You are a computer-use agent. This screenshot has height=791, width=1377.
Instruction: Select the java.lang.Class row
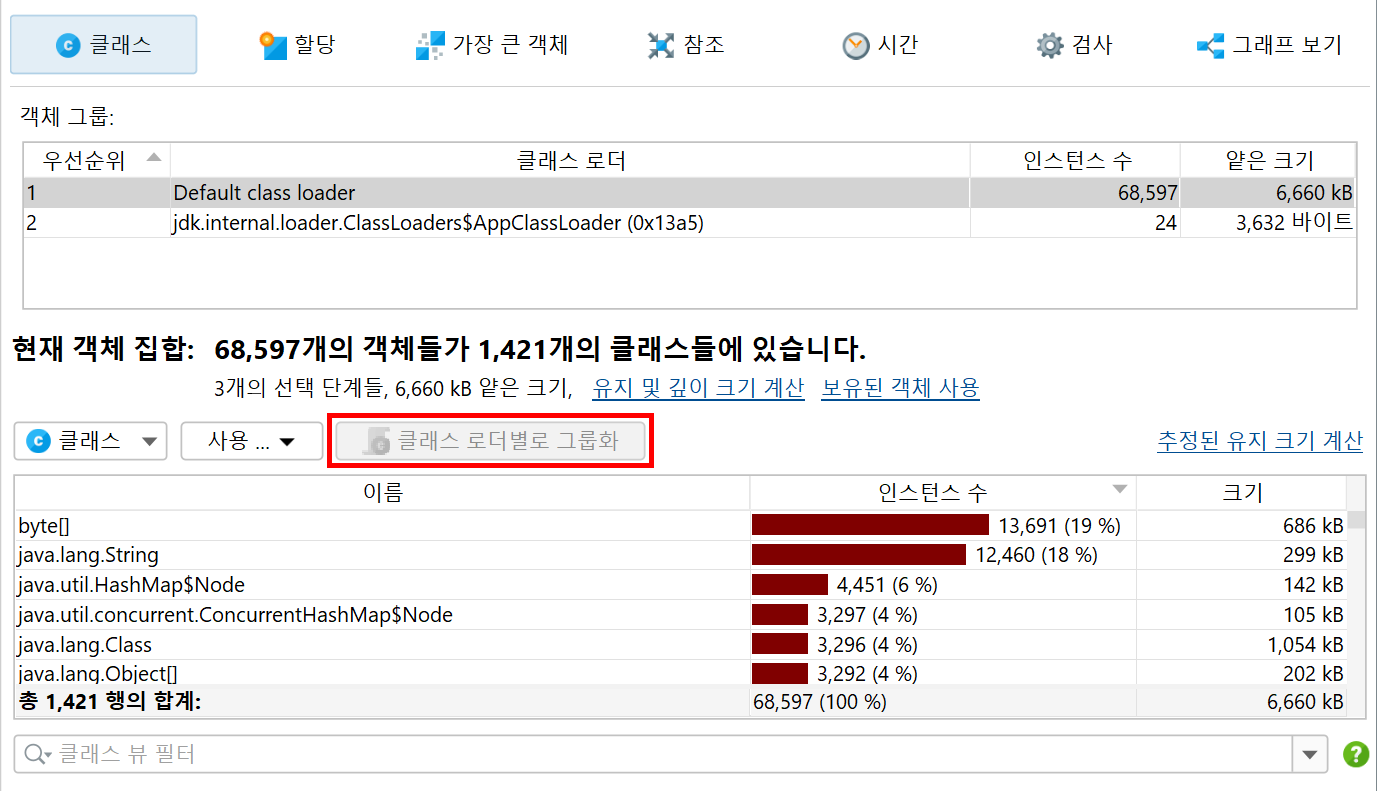(681, 645)
